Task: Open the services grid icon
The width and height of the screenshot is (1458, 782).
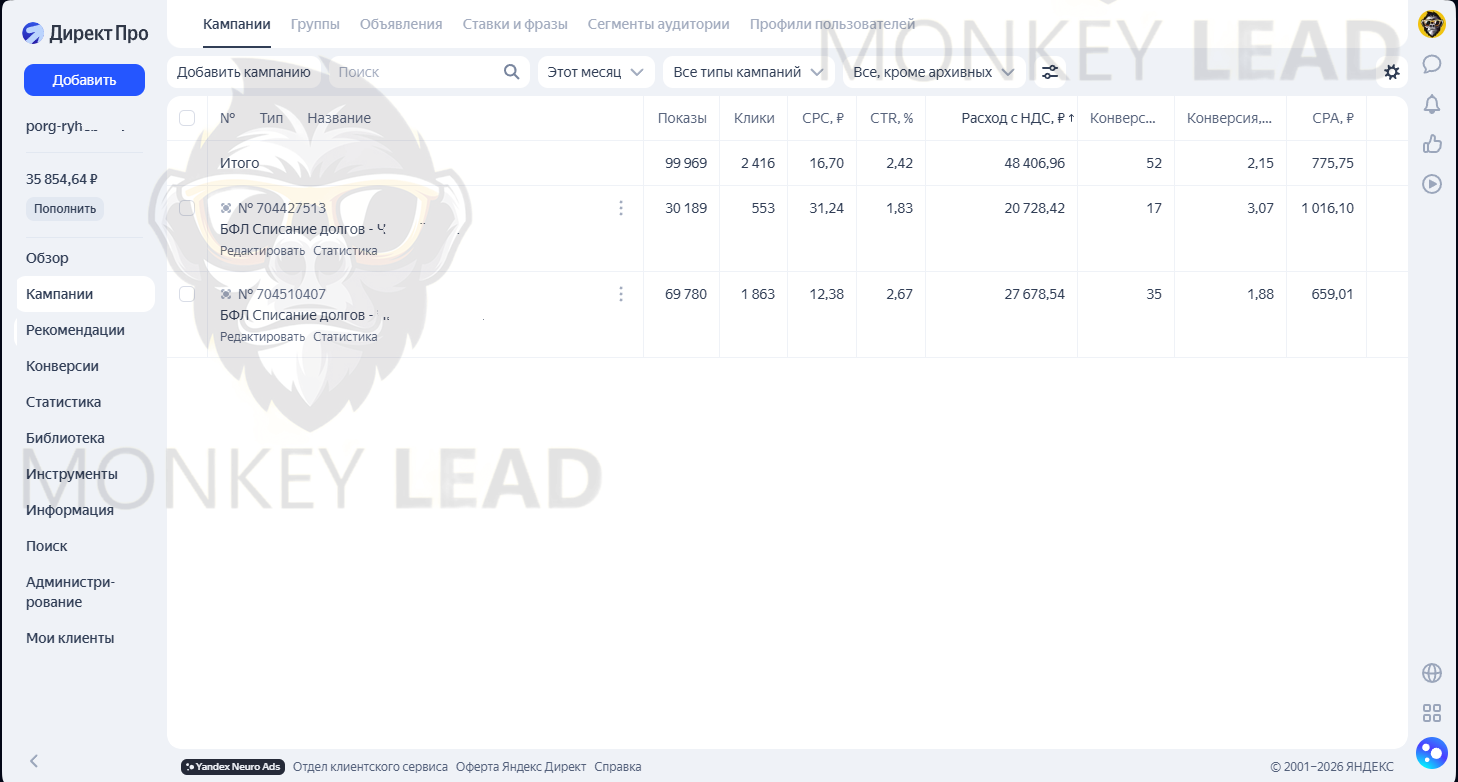Action: coord(1432,713)
